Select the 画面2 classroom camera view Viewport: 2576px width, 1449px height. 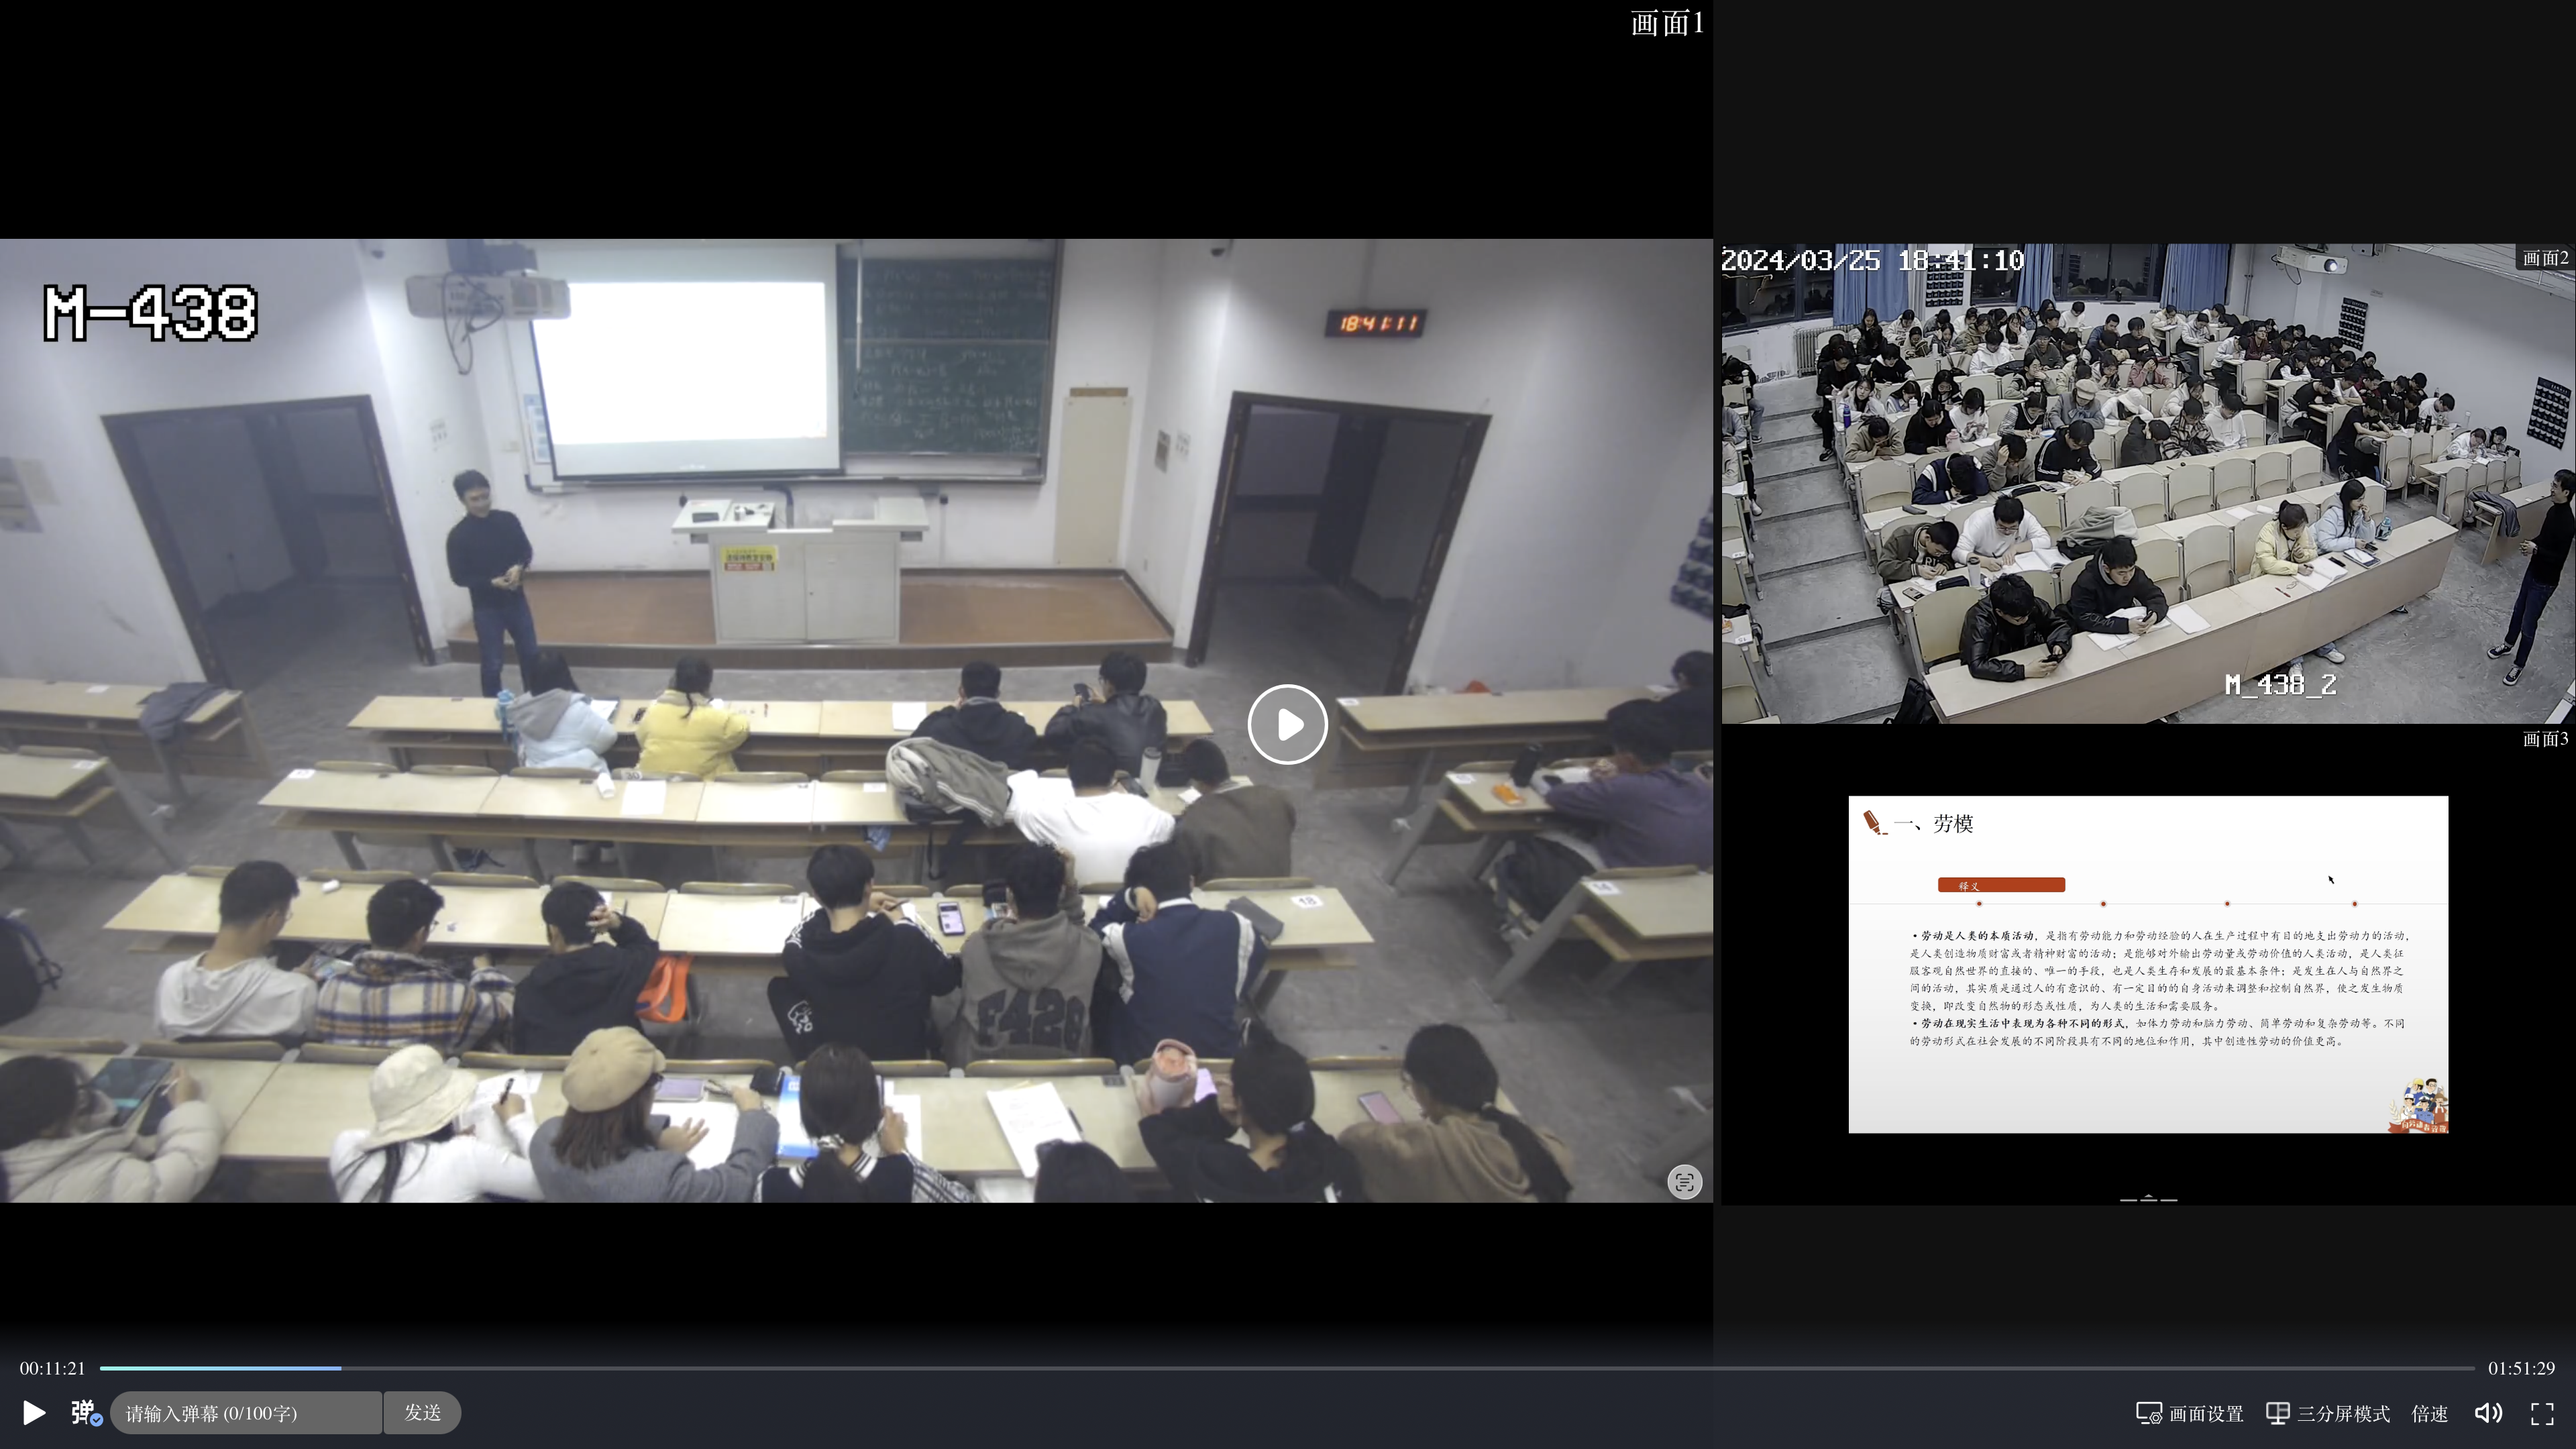(x=2147, y=483)
